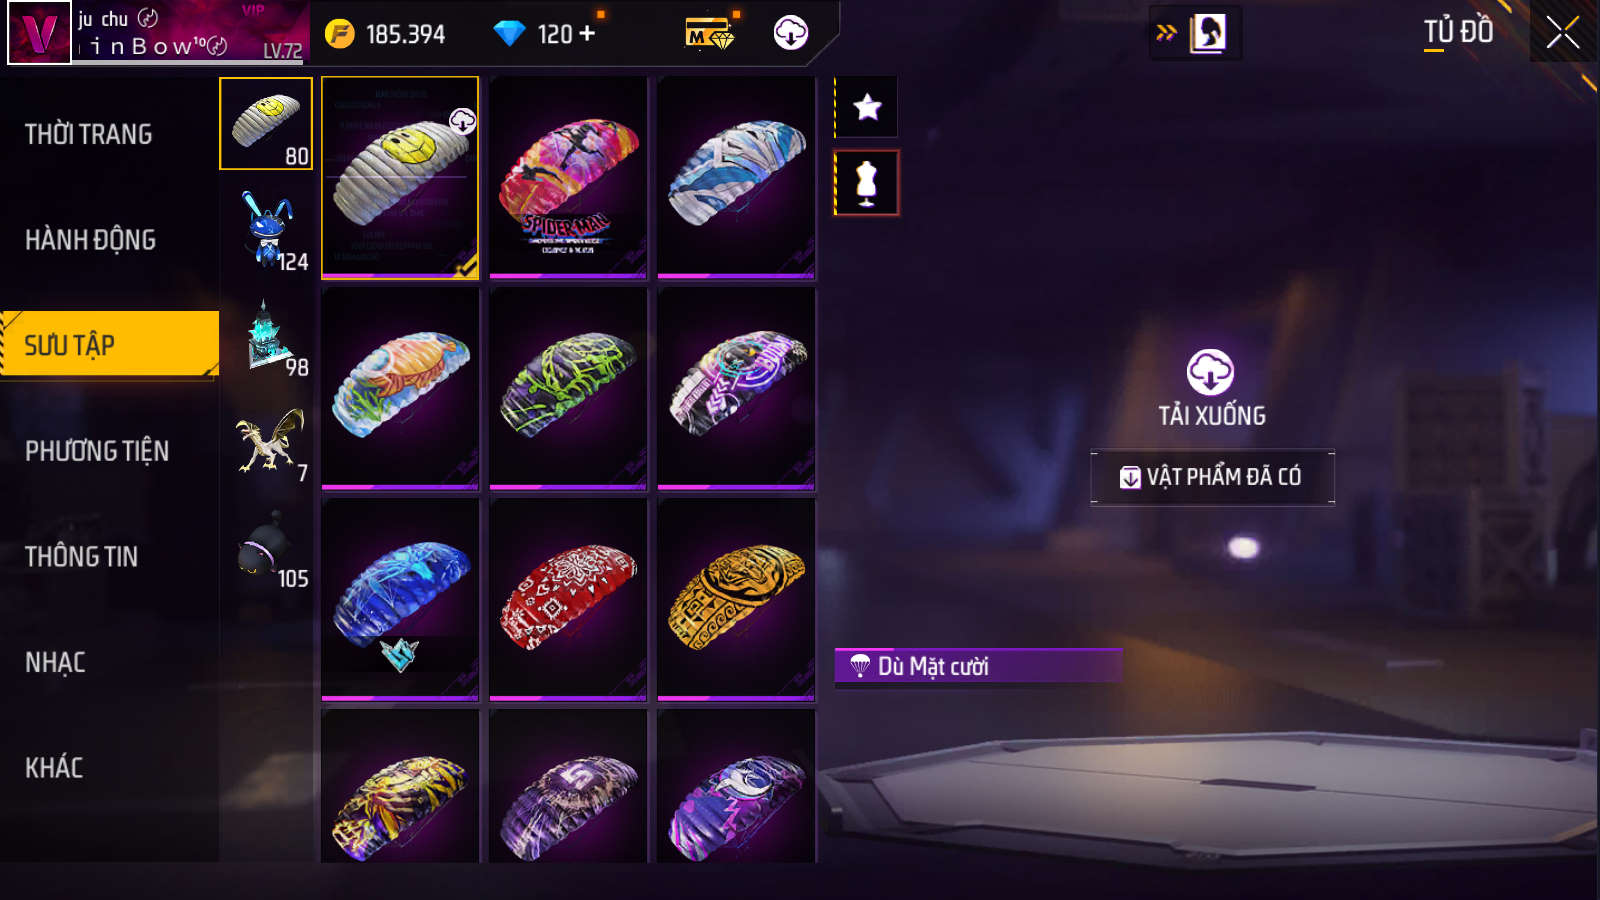
Task: Toggle VẬT PHẨM ĐÃ CÓ filter
Action: click(1212, 477)
